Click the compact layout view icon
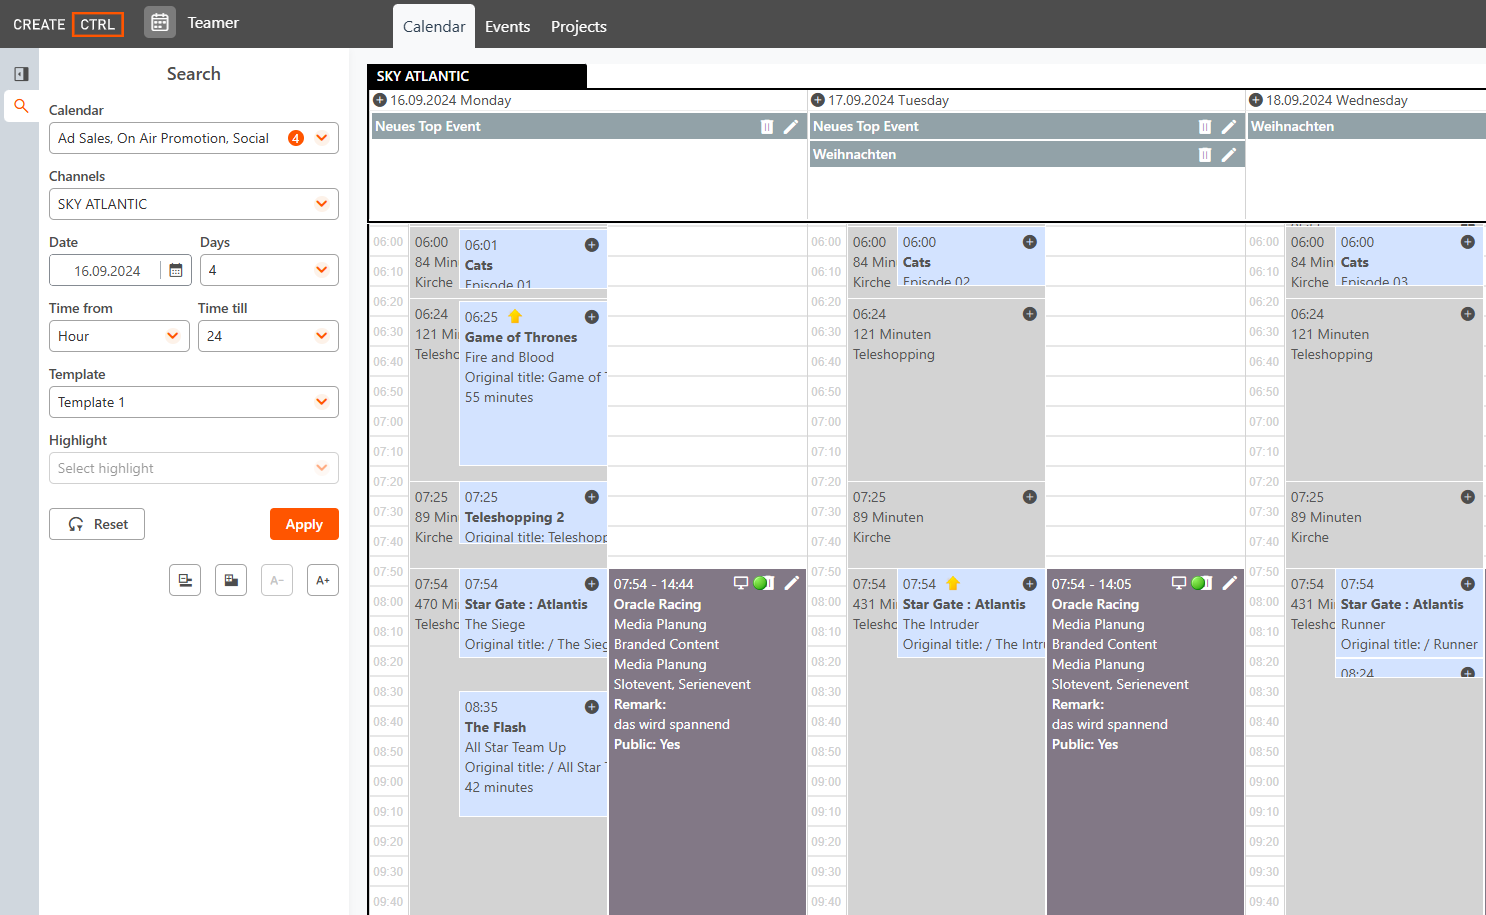 click(x=185, y=580)
